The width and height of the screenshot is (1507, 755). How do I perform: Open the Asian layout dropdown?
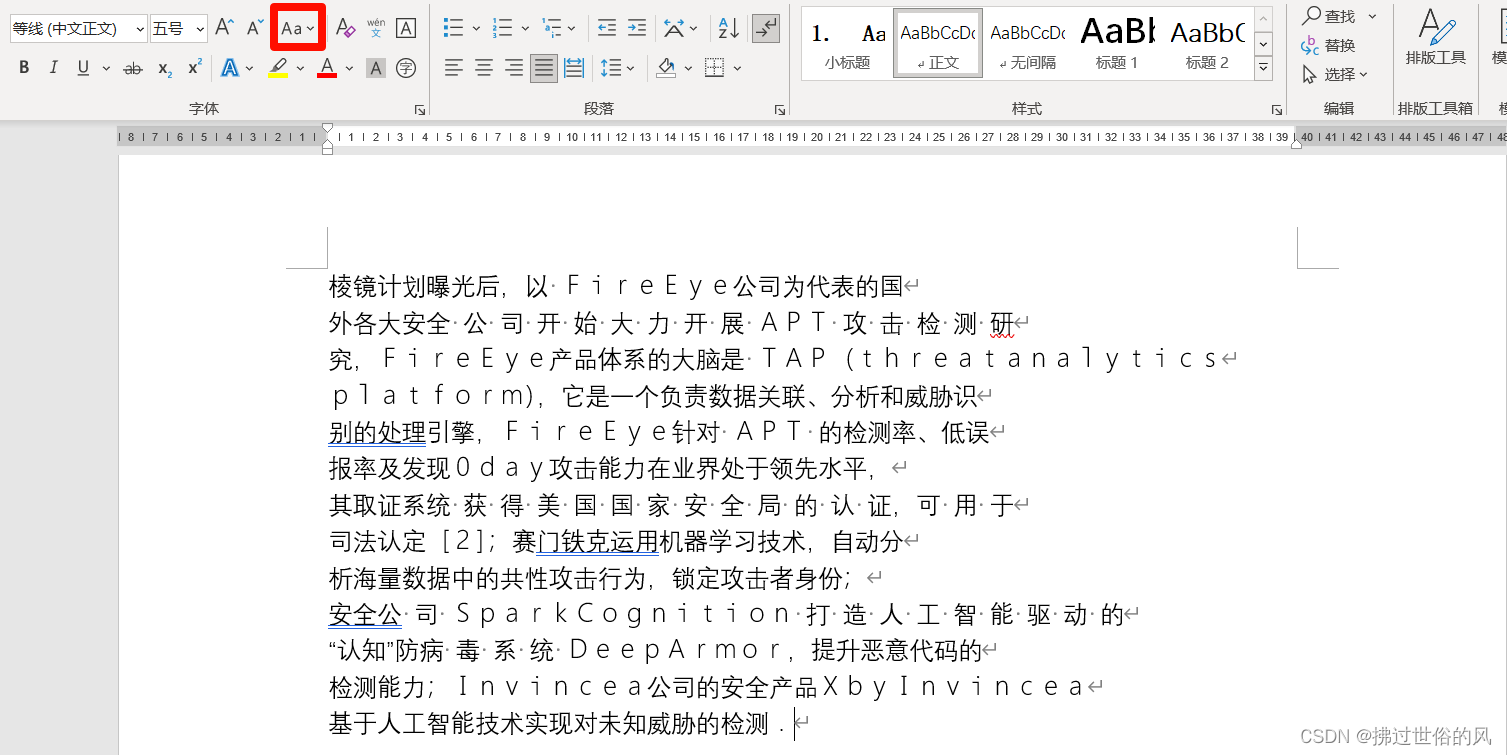681,28
